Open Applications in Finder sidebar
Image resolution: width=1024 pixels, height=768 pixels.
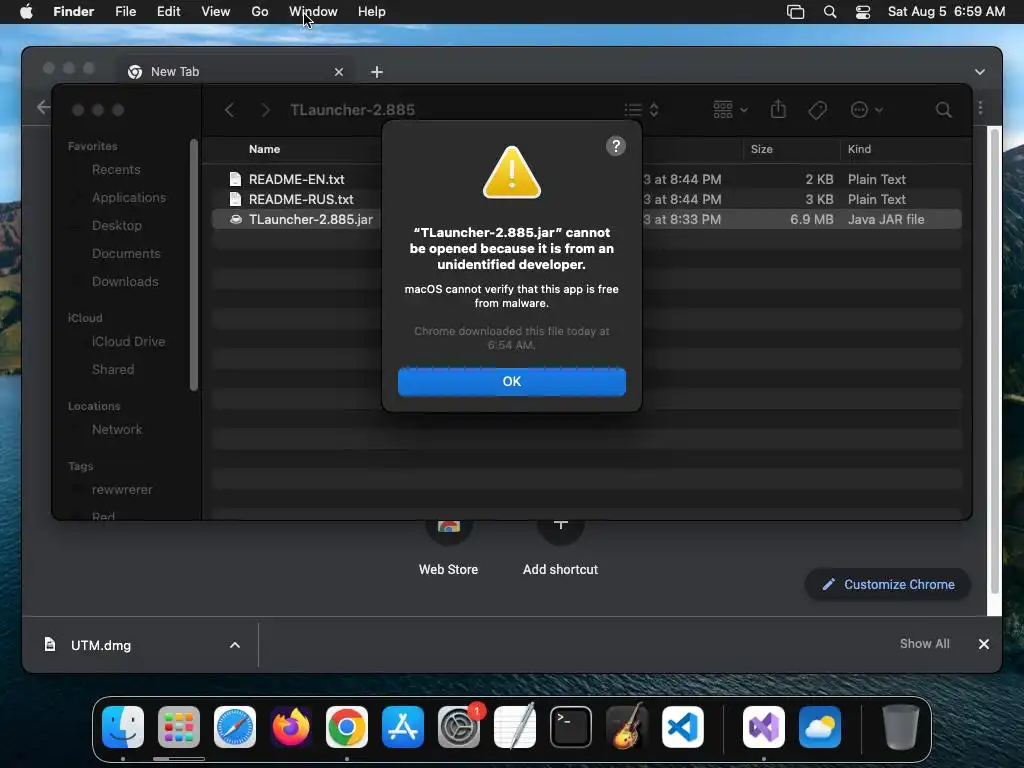(x=129, y=197)
